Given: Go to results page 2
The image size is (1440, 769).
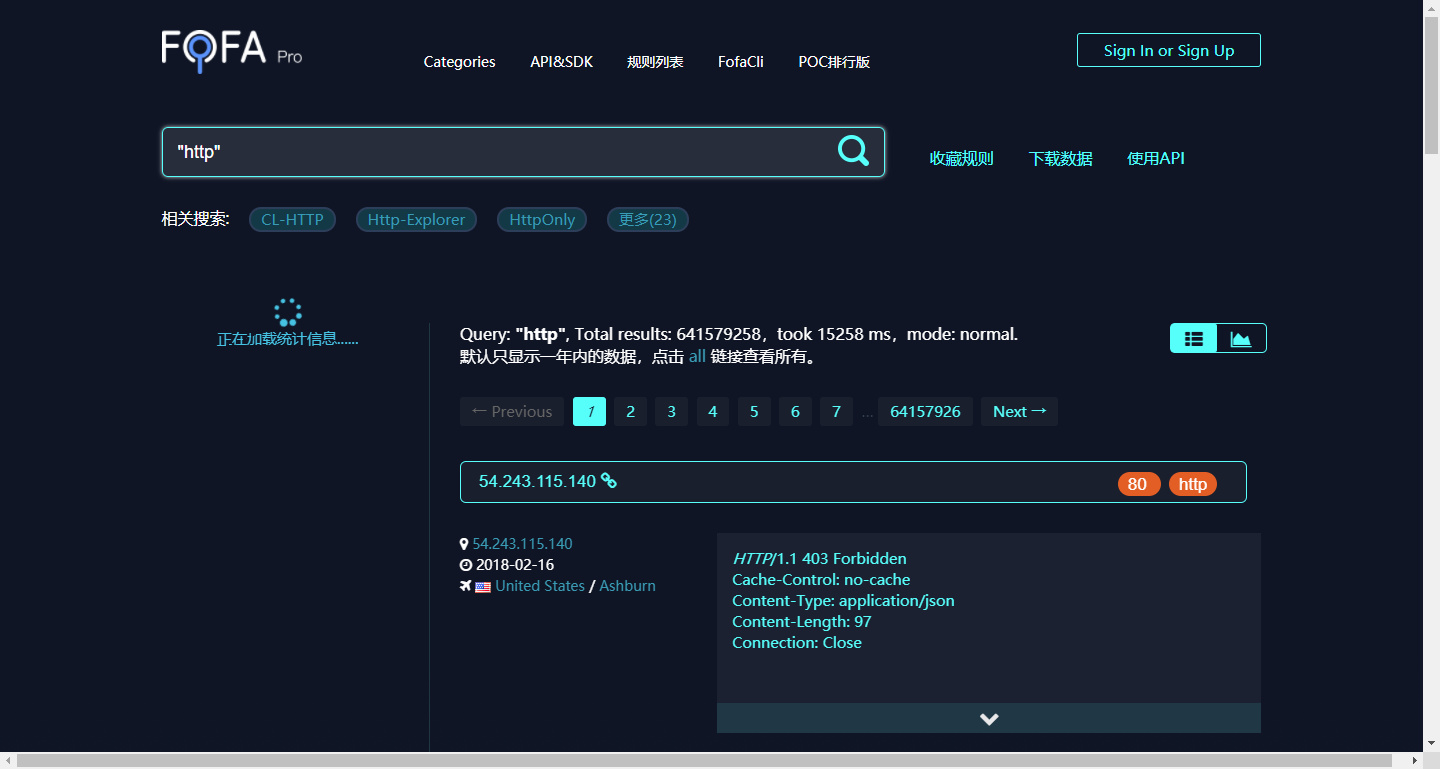Looking at the screenshot, I should pyautogui.click(x=631, y=411).
